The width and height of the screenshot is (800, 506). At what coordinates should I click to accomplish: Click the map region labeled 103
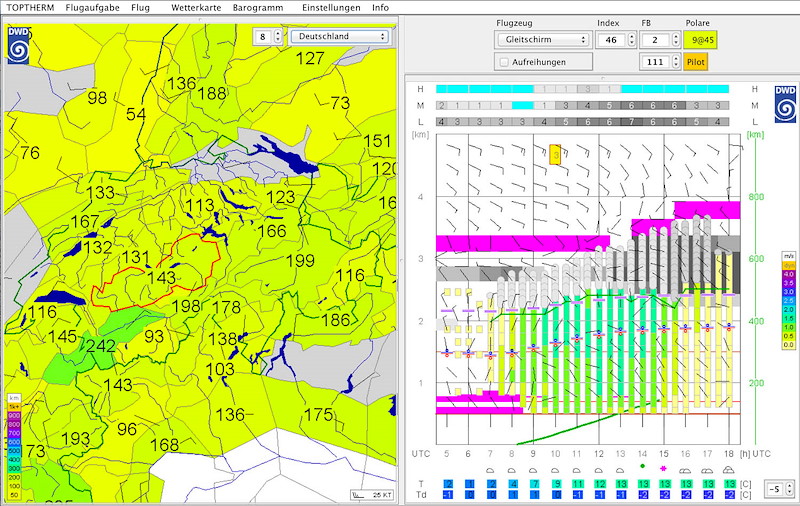220,369
